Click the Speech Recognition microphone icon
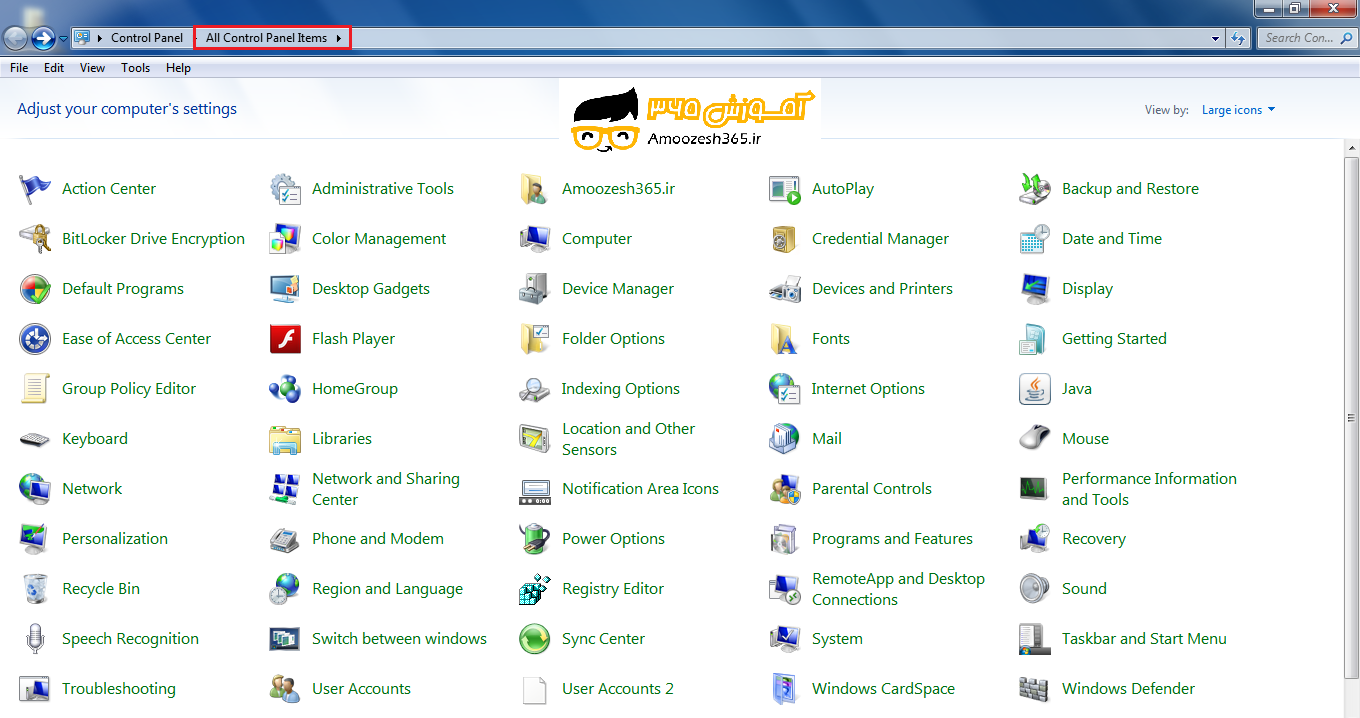 click(x=35, y=639)
